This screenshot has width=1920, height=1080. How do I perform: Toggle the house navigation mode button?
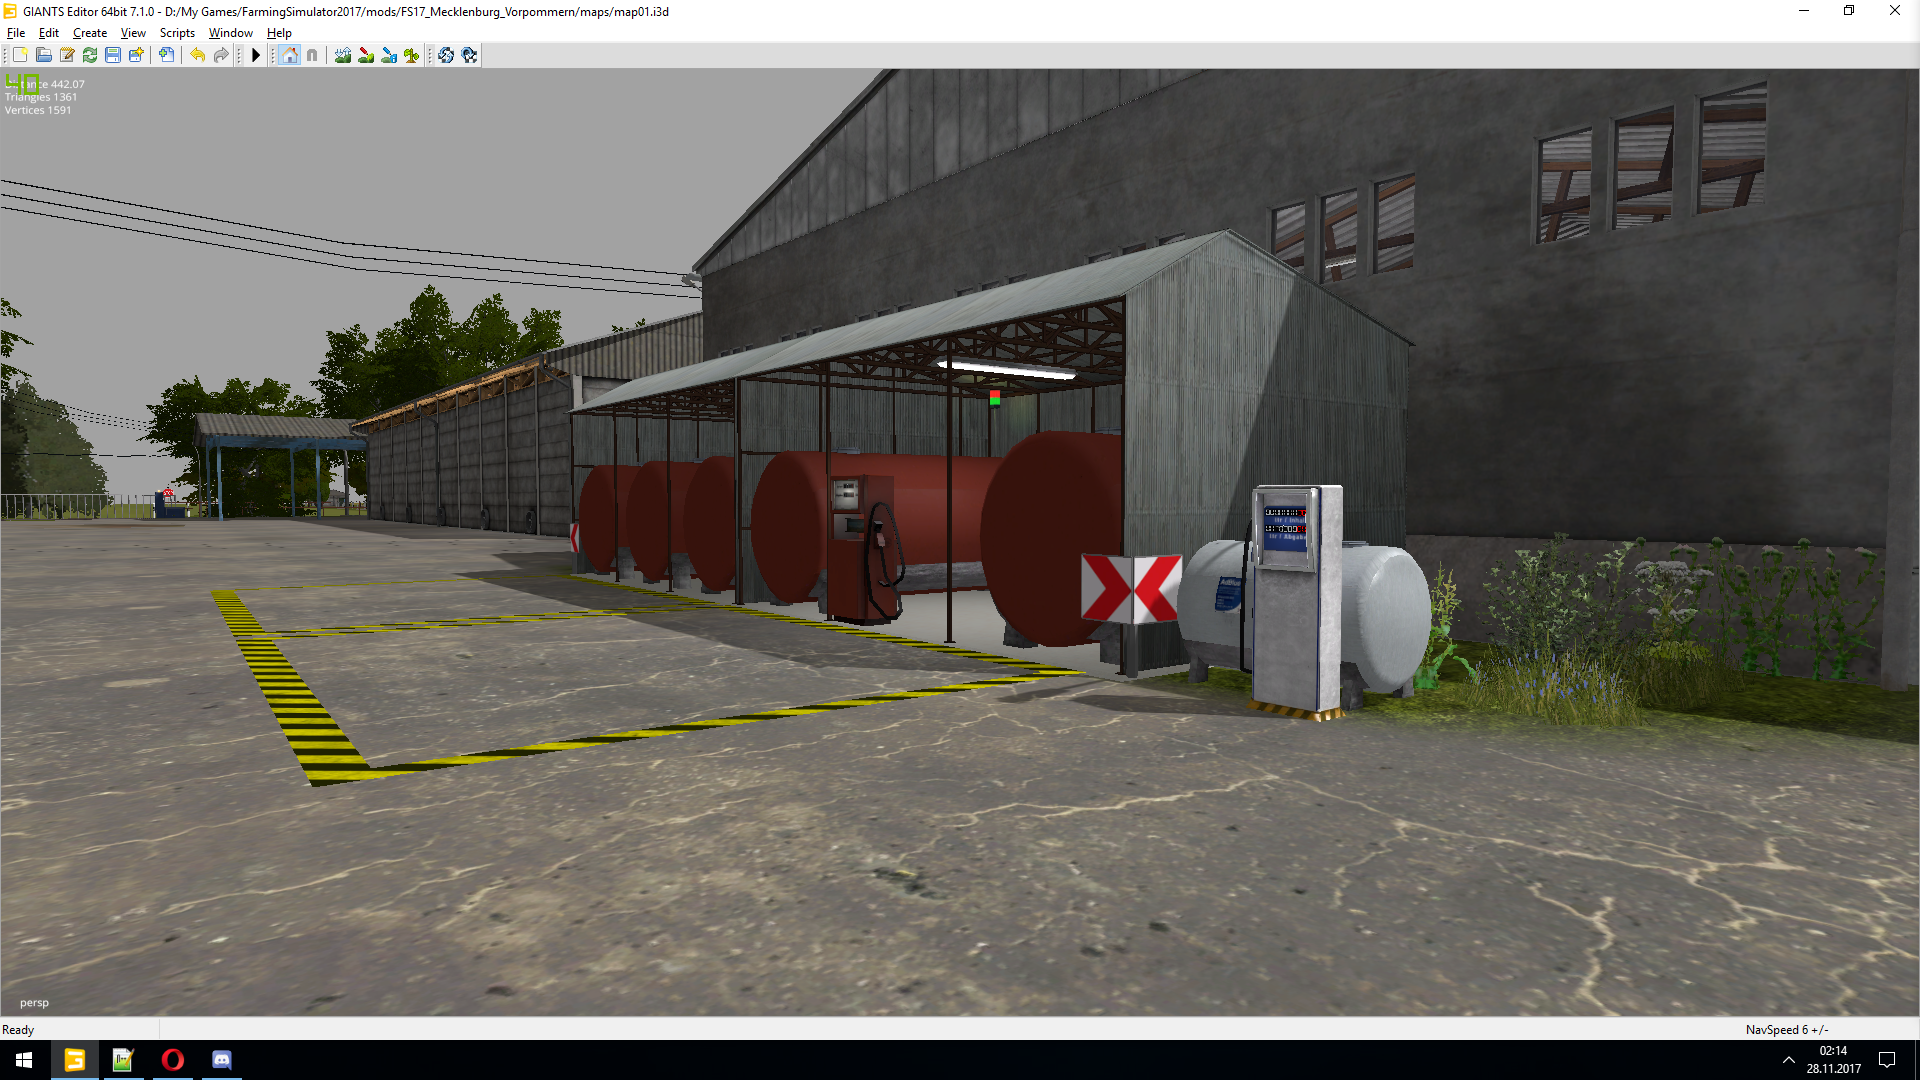click(289, 55)
